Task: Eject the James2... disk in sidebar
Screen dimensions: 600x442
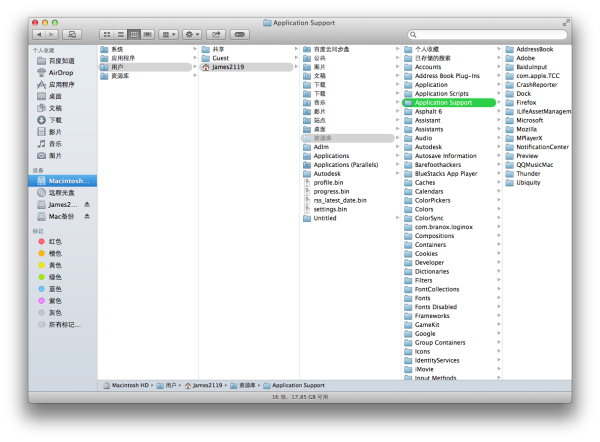Action: point(86,204)
